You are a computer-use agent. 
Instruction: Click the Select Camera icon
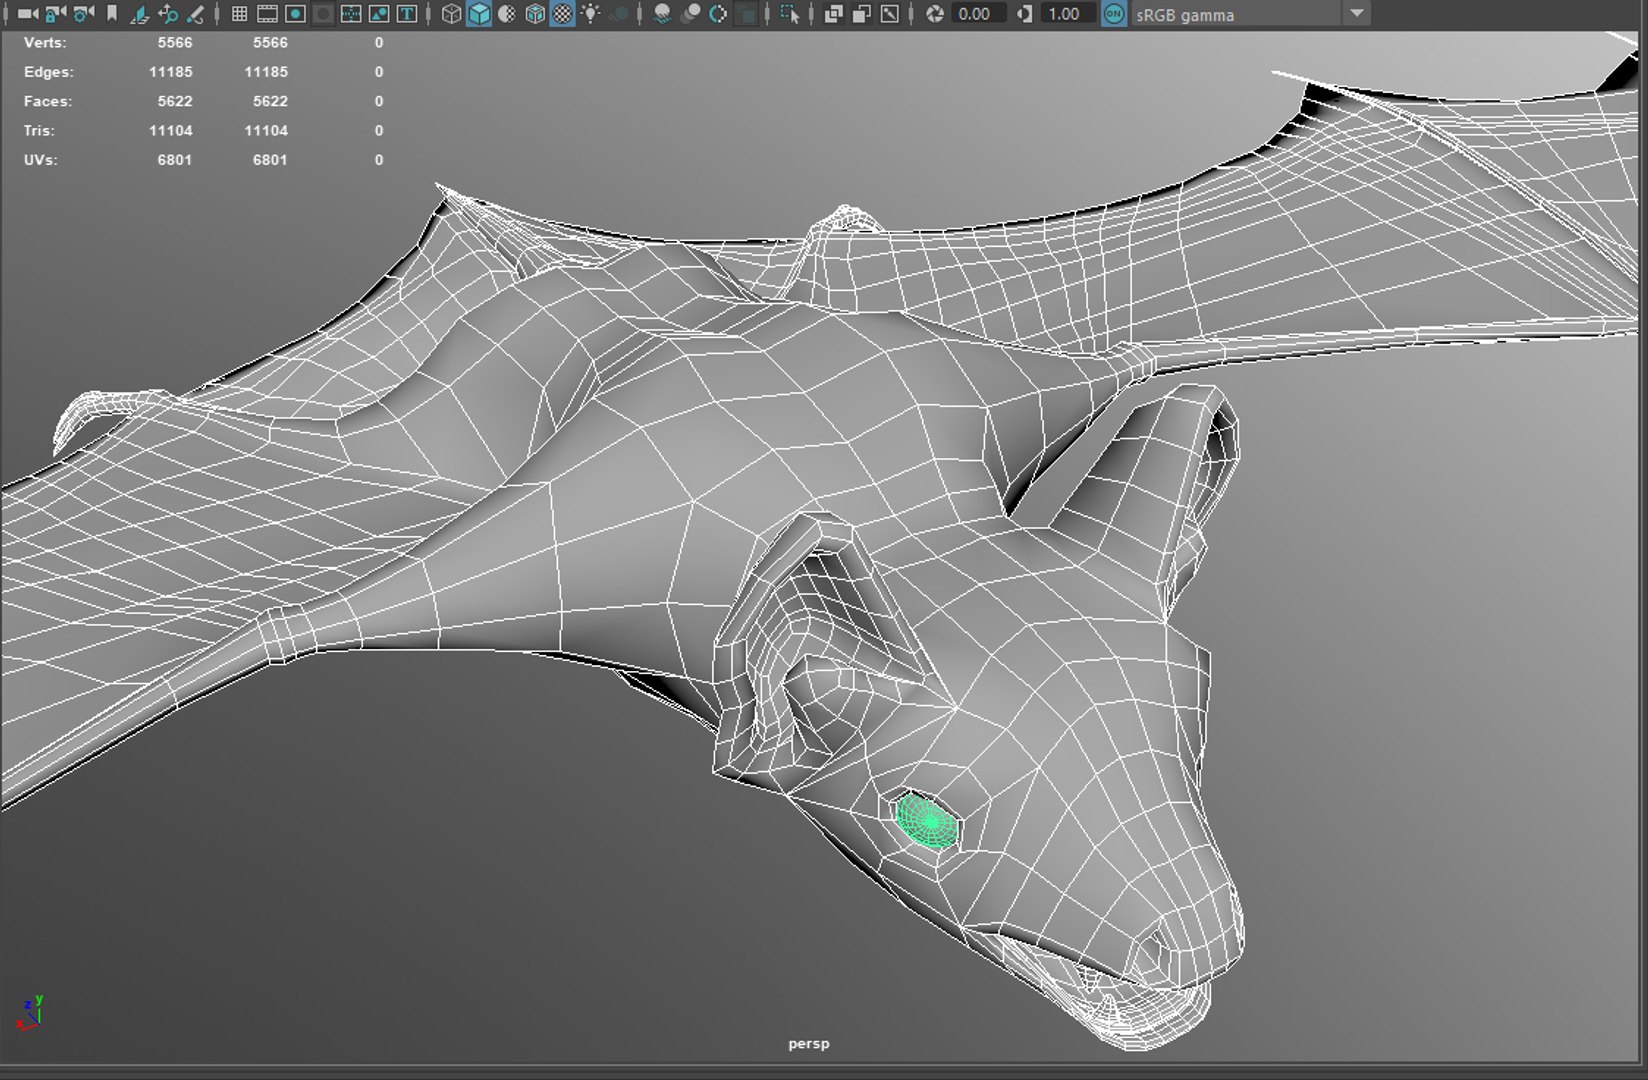(27, 14)
